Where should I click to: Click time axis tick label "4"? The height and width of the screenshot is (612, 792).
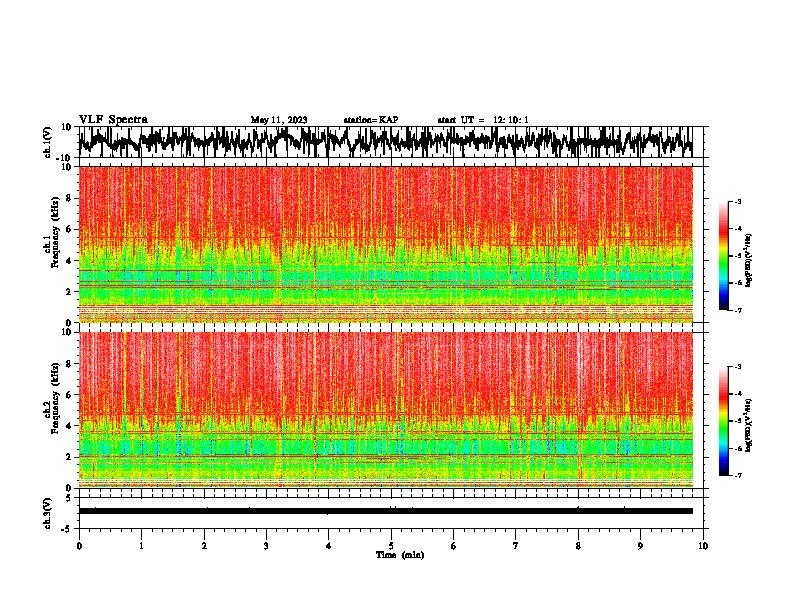tap(329, 546)
